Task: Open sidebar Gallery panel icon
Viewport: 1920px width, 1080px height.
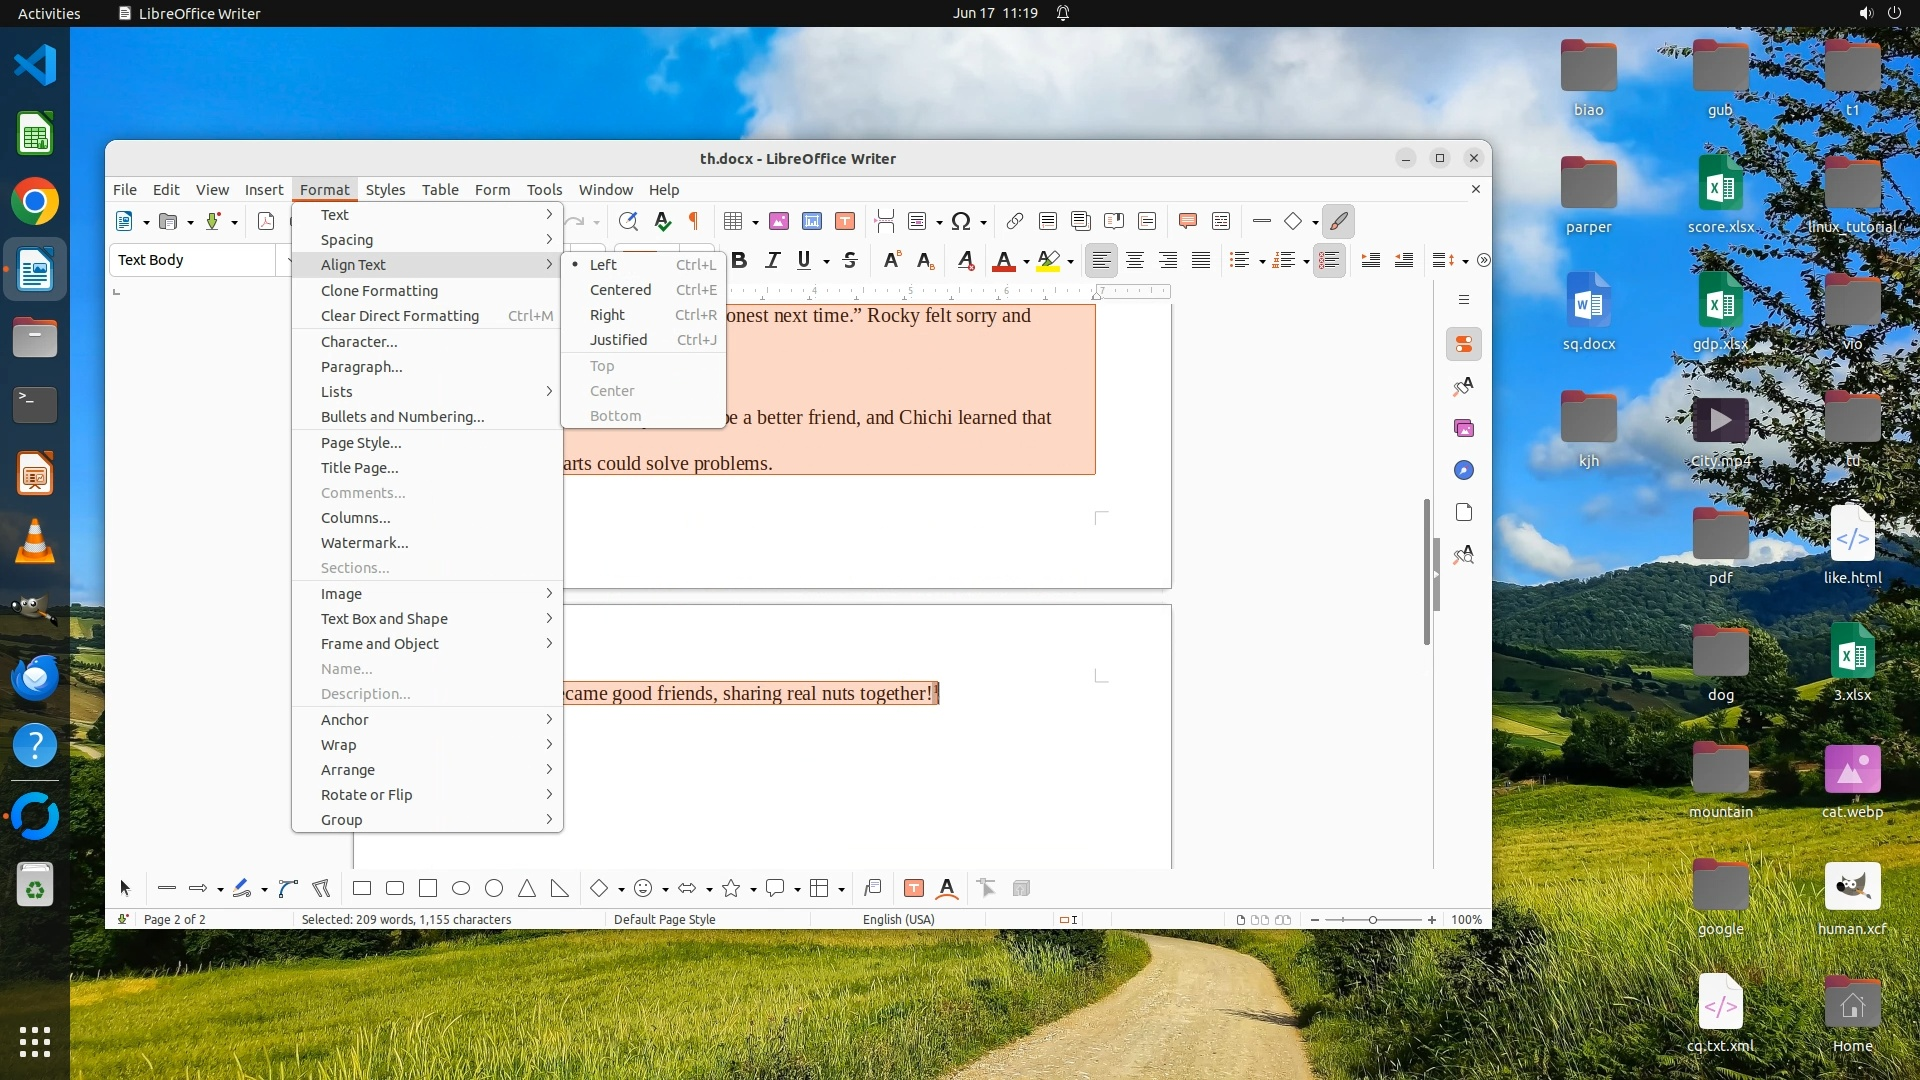Action: tap(1464, 428)
